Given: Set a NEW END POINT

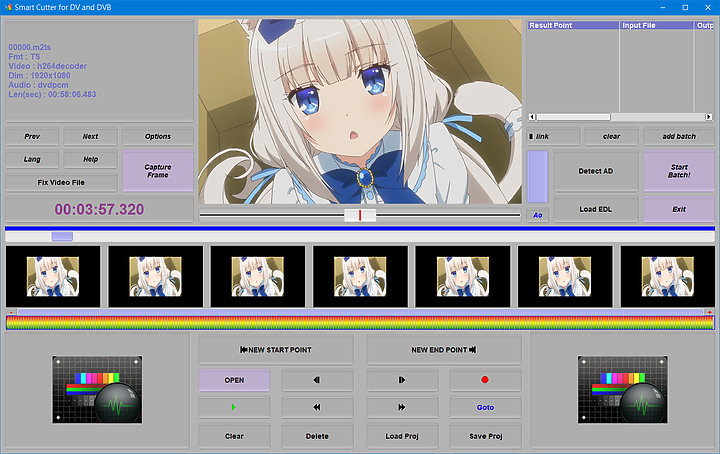Looking at the screenshot, I should (444, 350).
